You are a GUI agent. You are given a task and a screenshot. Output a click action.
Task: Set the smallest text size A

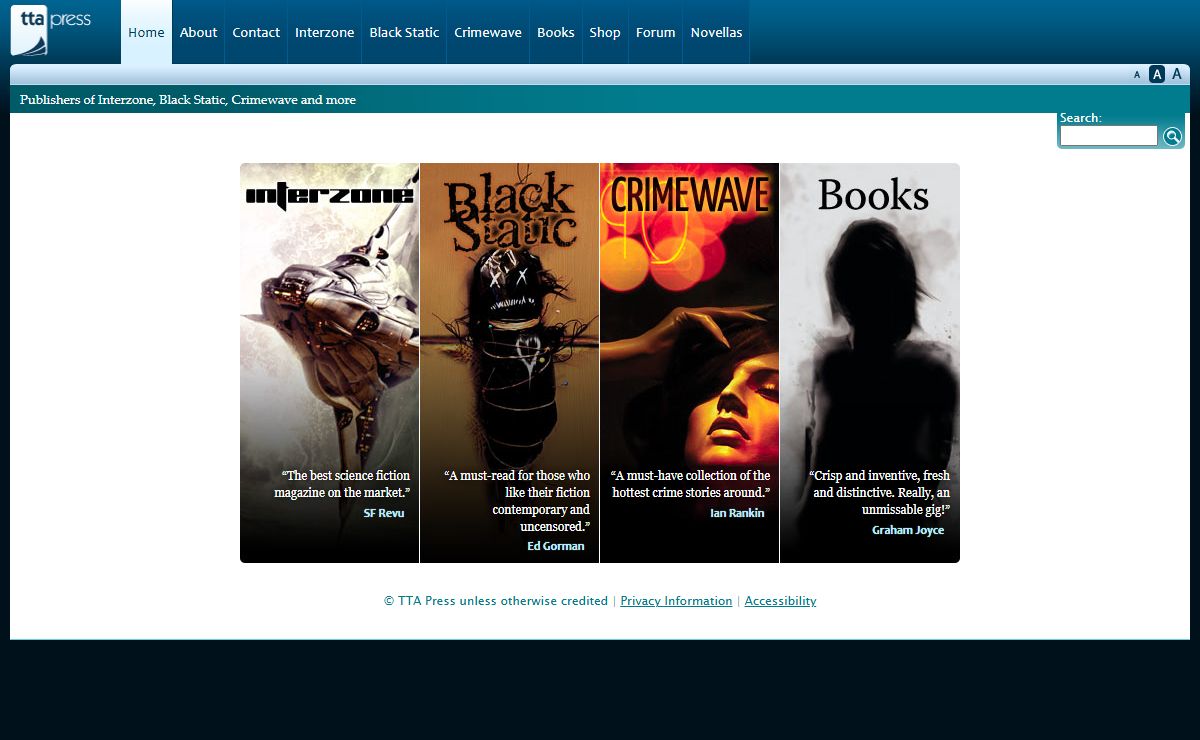(1137, 75)
